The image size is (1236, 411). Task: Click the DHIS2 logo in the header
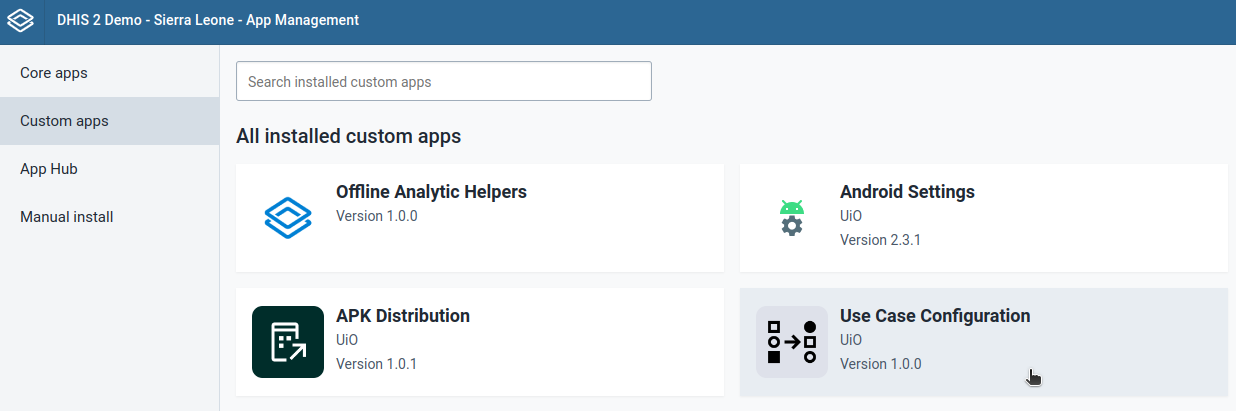point(21,20)
